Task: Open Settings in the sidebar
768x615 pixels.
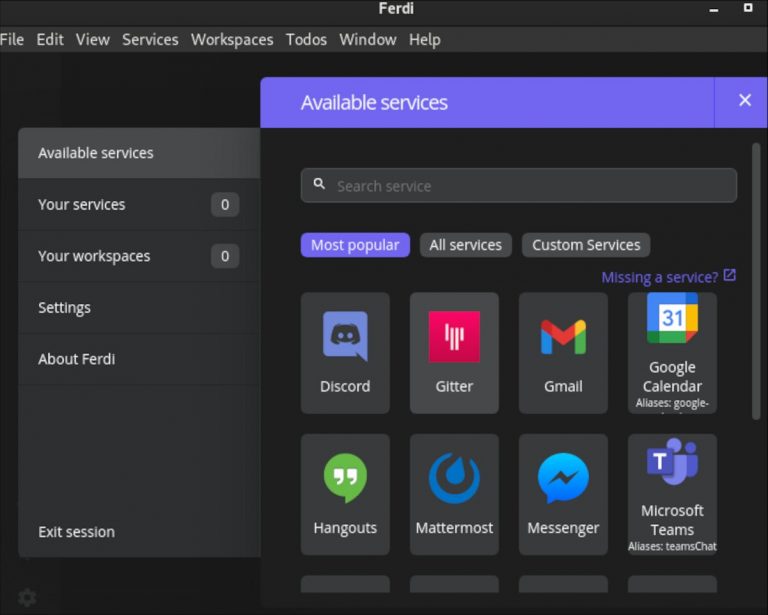Action: tap(64, 308)
